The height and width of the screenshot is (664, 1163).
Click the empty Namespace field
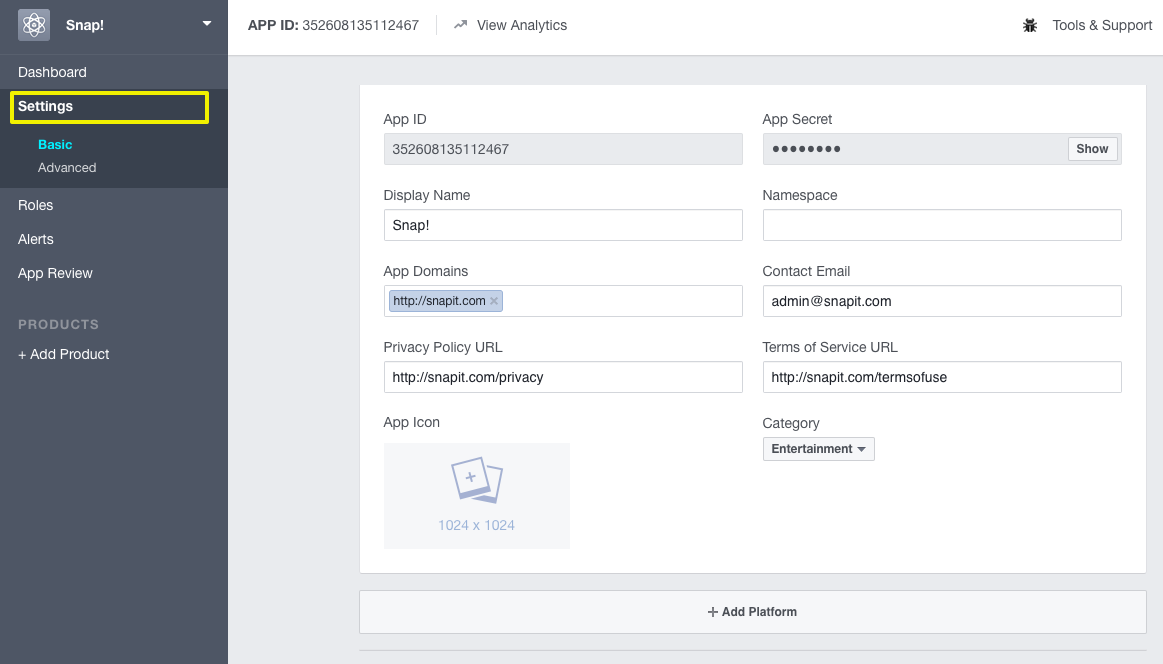point(942,225)
